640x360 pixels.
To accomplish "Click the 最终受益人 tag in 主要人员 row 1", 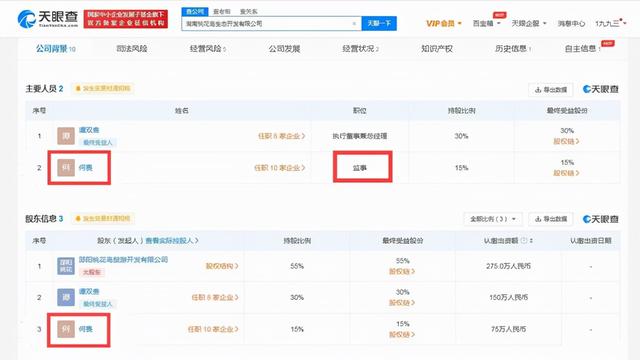I will coord(97,142).
